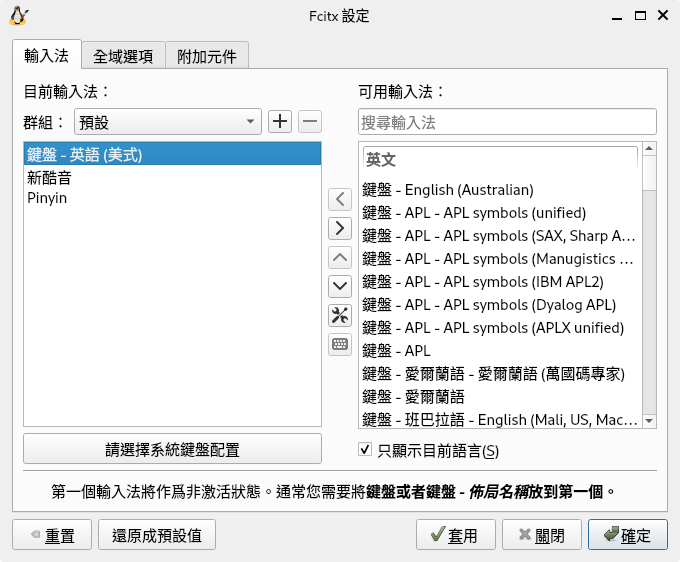Move selected input method down
This screenshot has width=680, height=562.
click(340, 286)
